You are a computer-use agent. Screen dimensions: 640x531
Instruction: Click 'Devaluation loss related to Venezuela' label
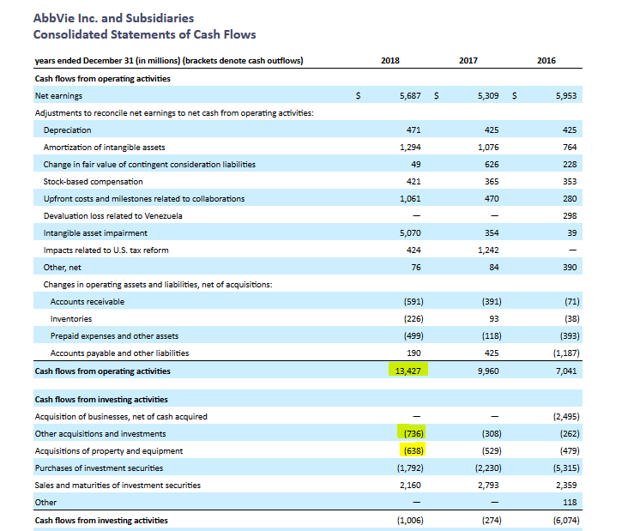click(113, 216)
